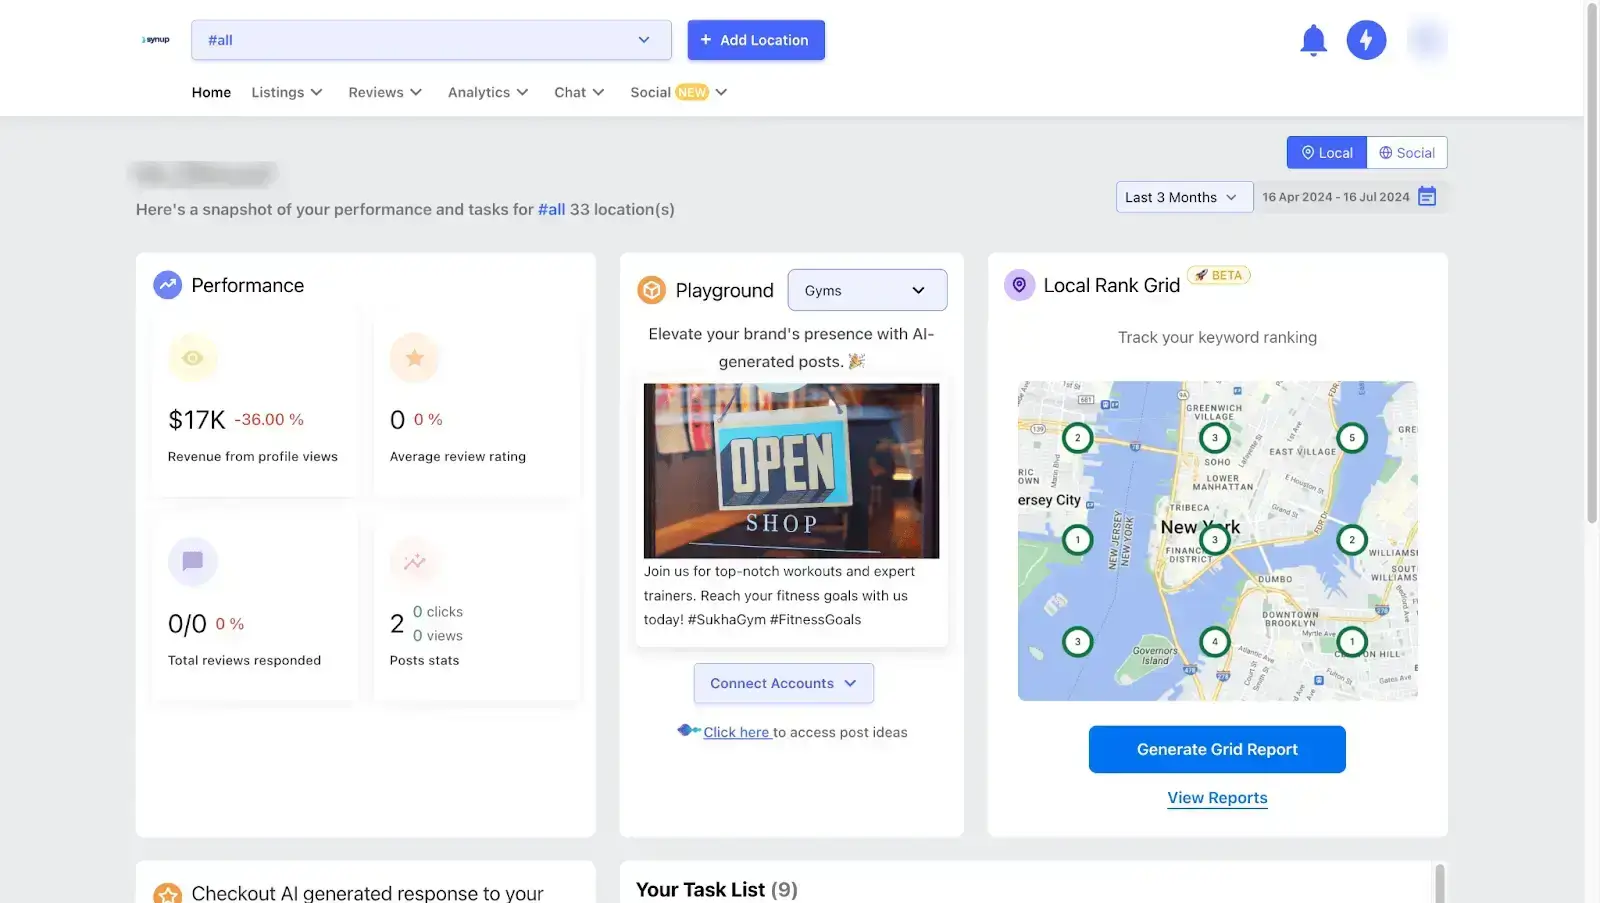Click map marker 2 near Williamsburg
This screenshot has width=1600, height=903.
(1352, 539)
